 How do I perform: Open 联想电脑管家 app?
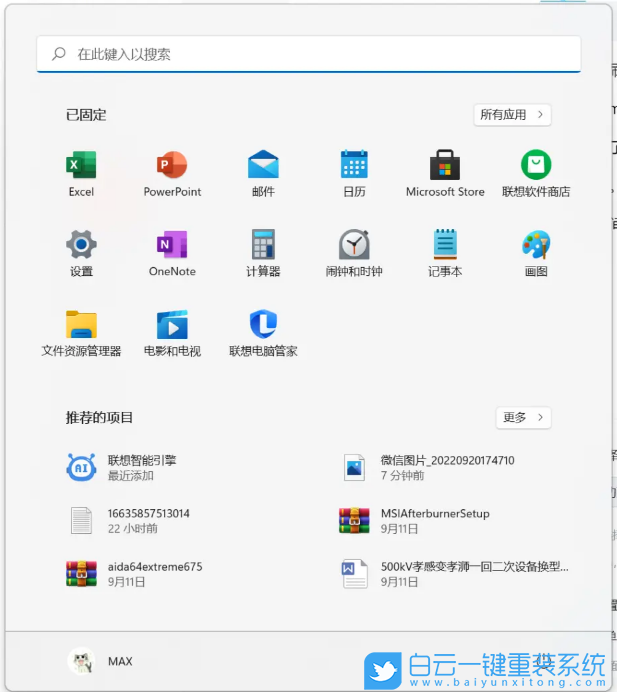coord(263,333)
